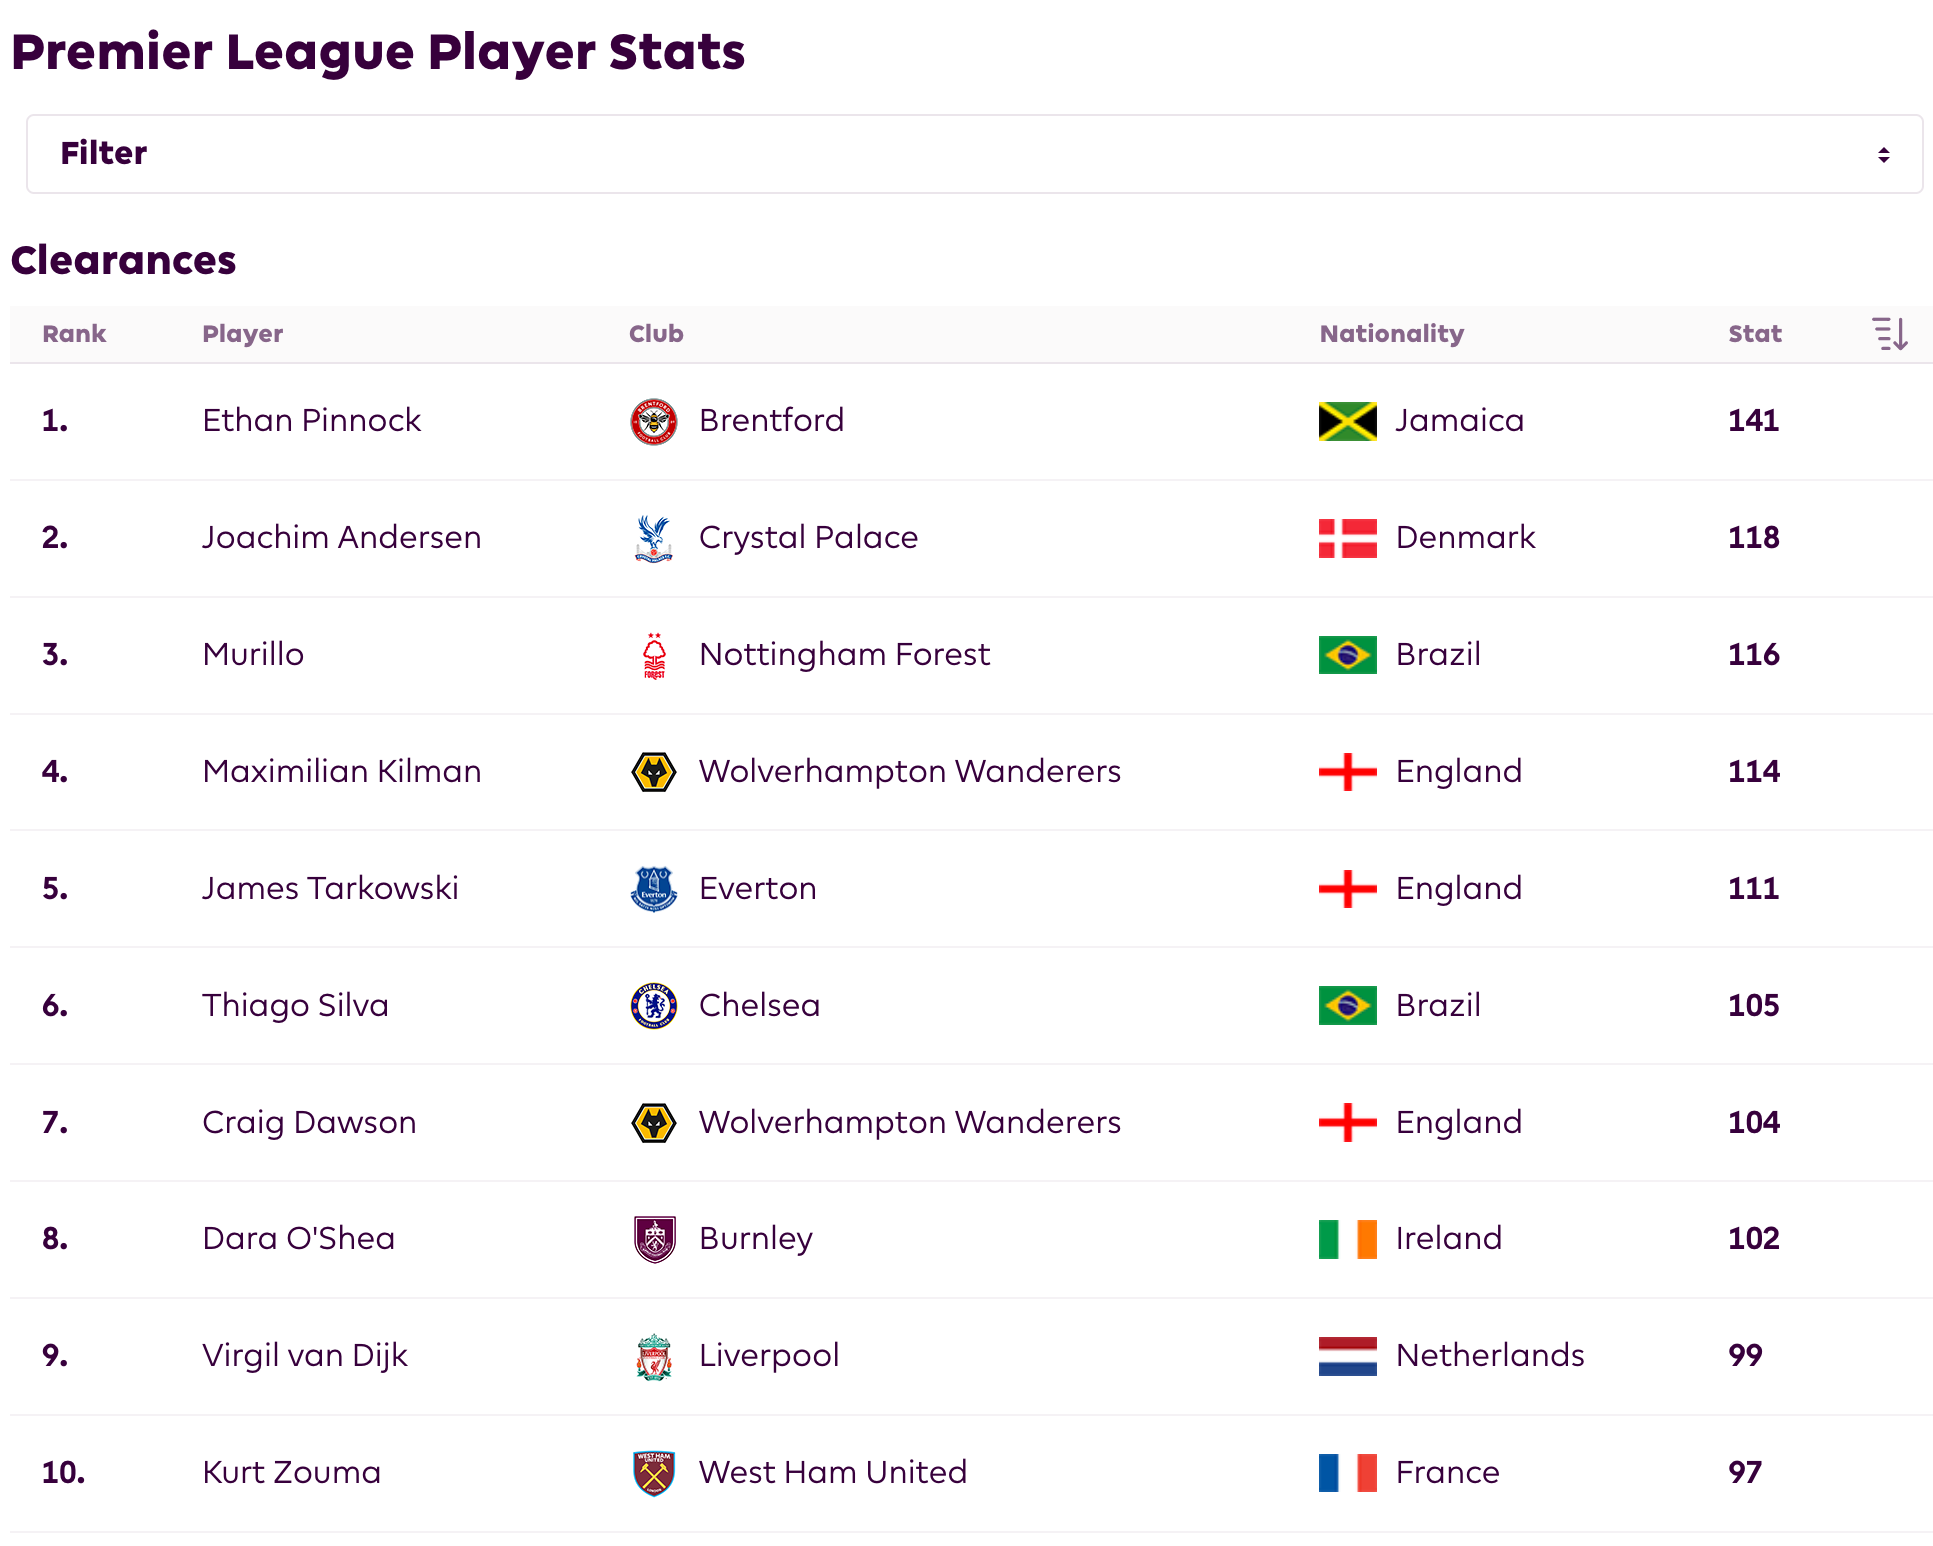Click the Stat column header
1933x1546 pixels.
point(1754,334)
